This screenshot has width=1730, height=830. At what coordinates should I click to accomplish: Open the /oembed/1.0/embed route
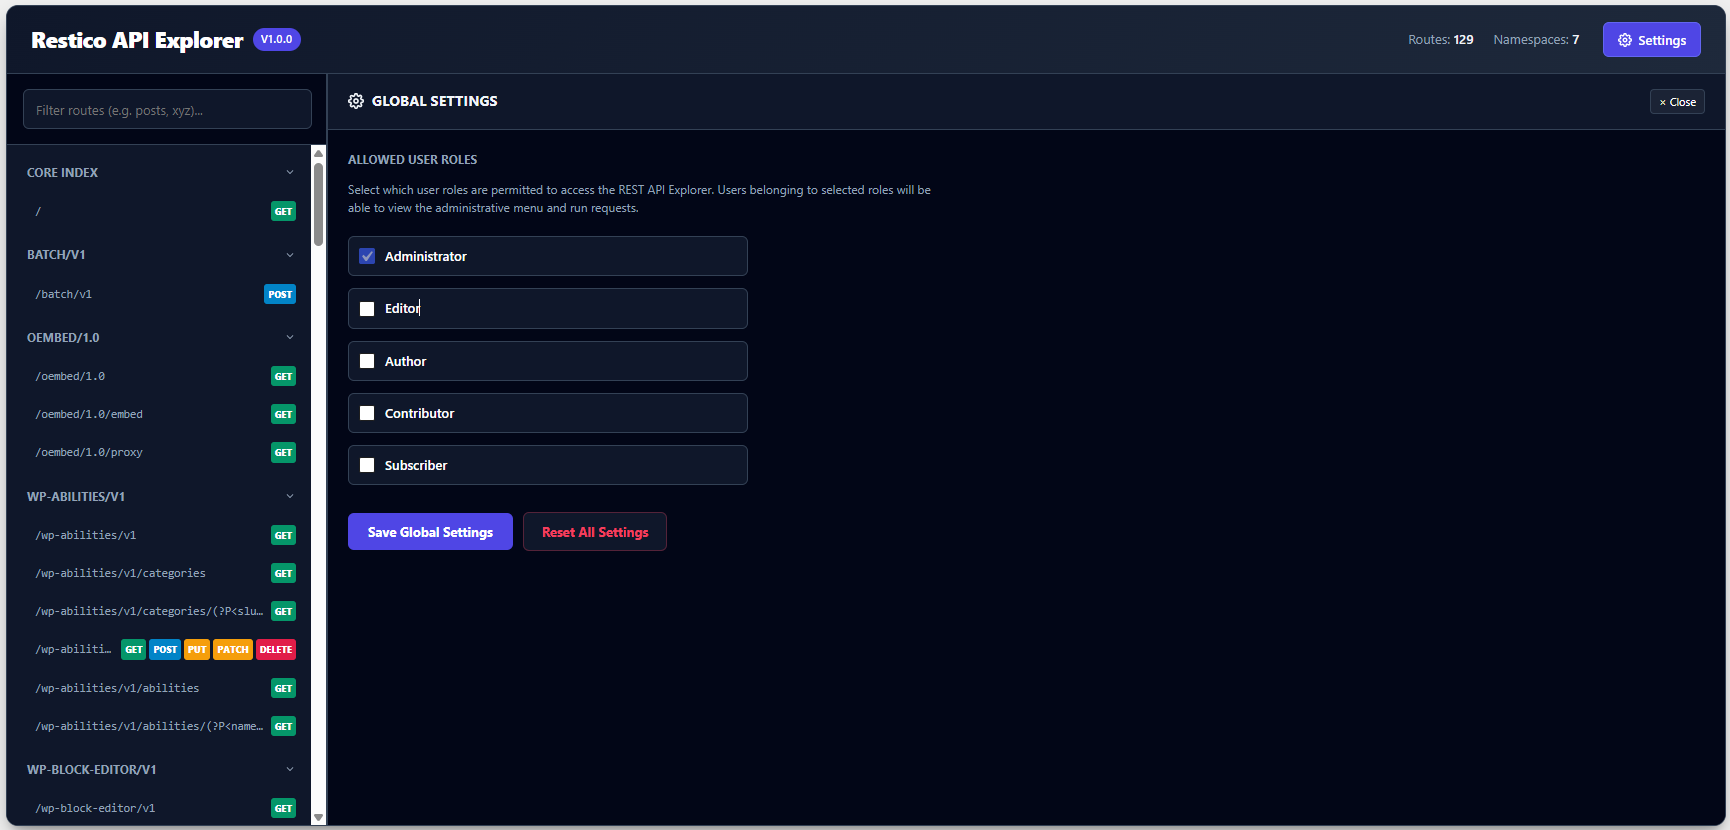click(161, 414)
